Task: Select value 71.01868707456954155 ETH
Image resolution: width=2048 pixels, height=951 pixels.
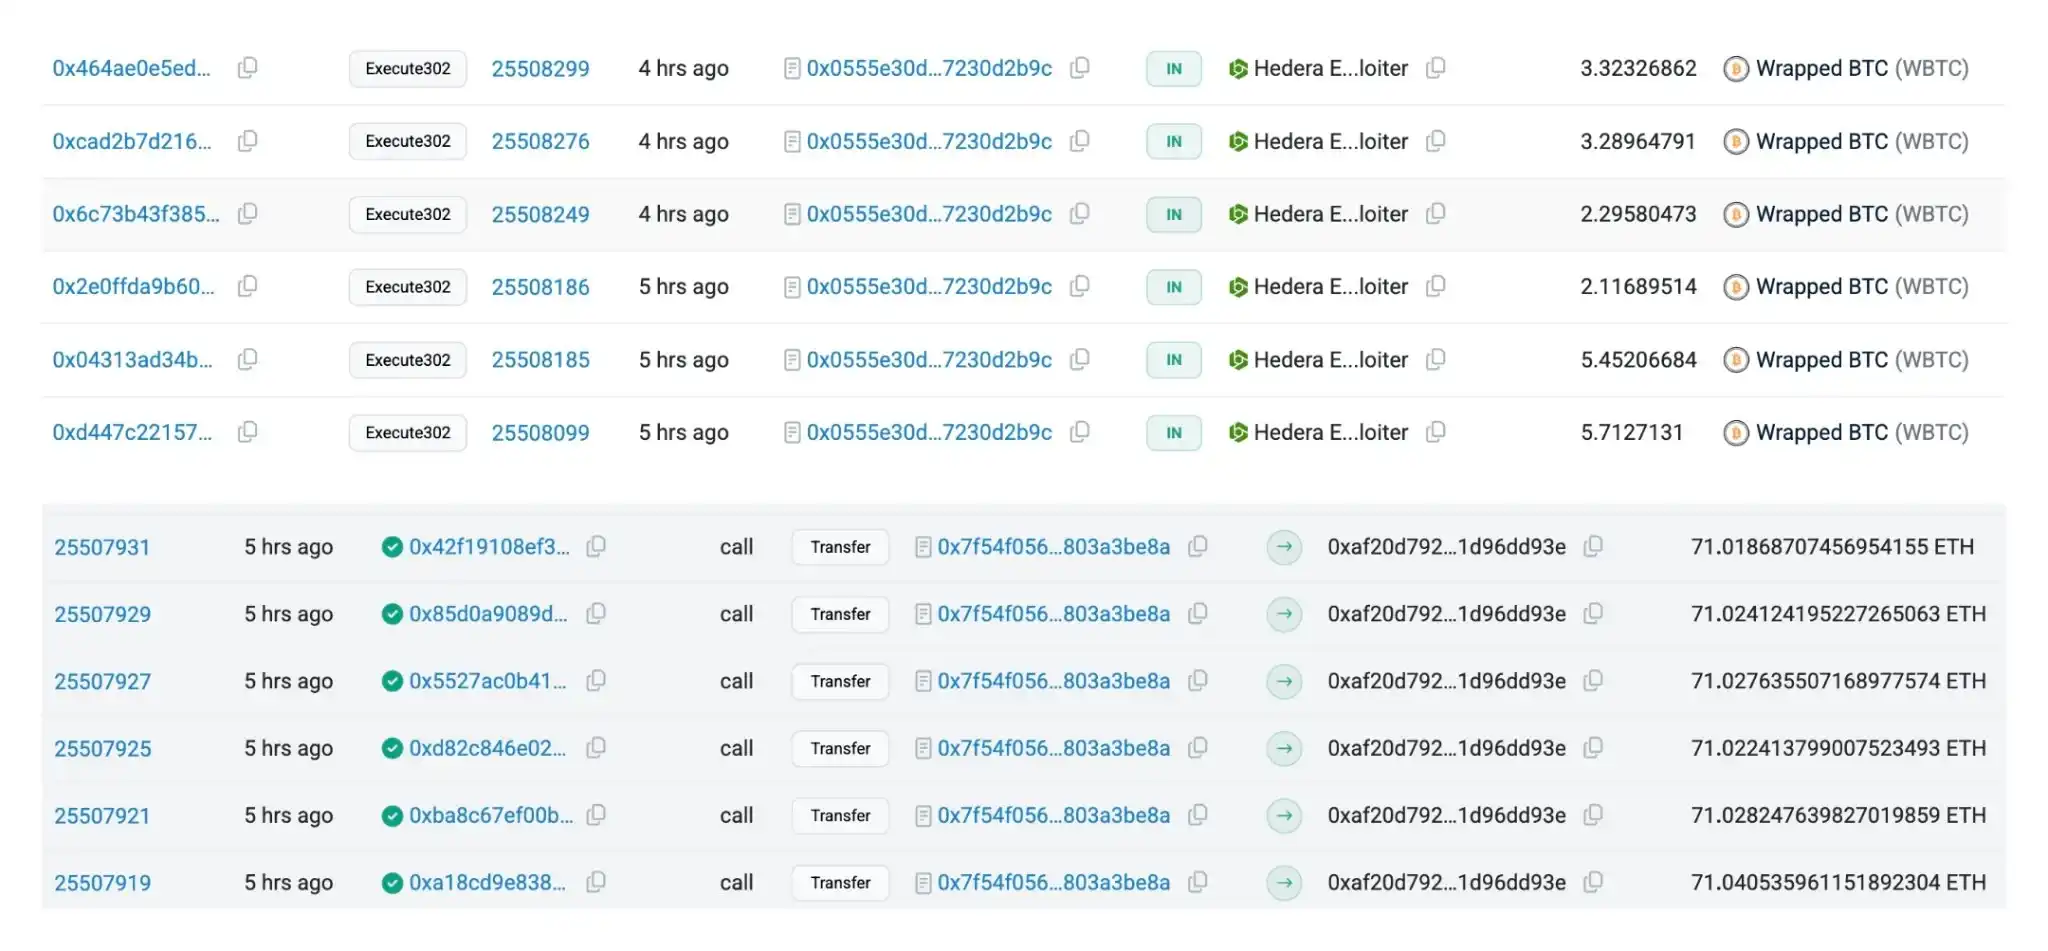Action: point(1832,547)
